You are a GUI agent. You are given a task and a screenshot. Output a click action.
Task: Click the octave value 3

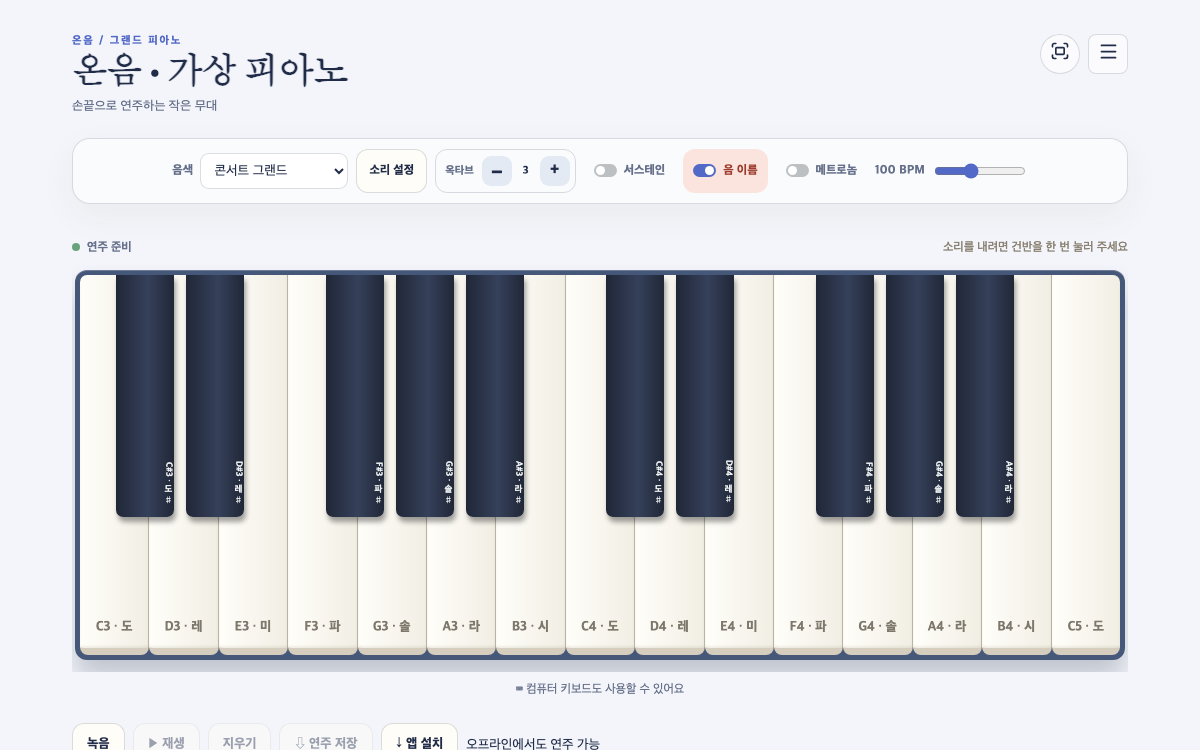525,171
